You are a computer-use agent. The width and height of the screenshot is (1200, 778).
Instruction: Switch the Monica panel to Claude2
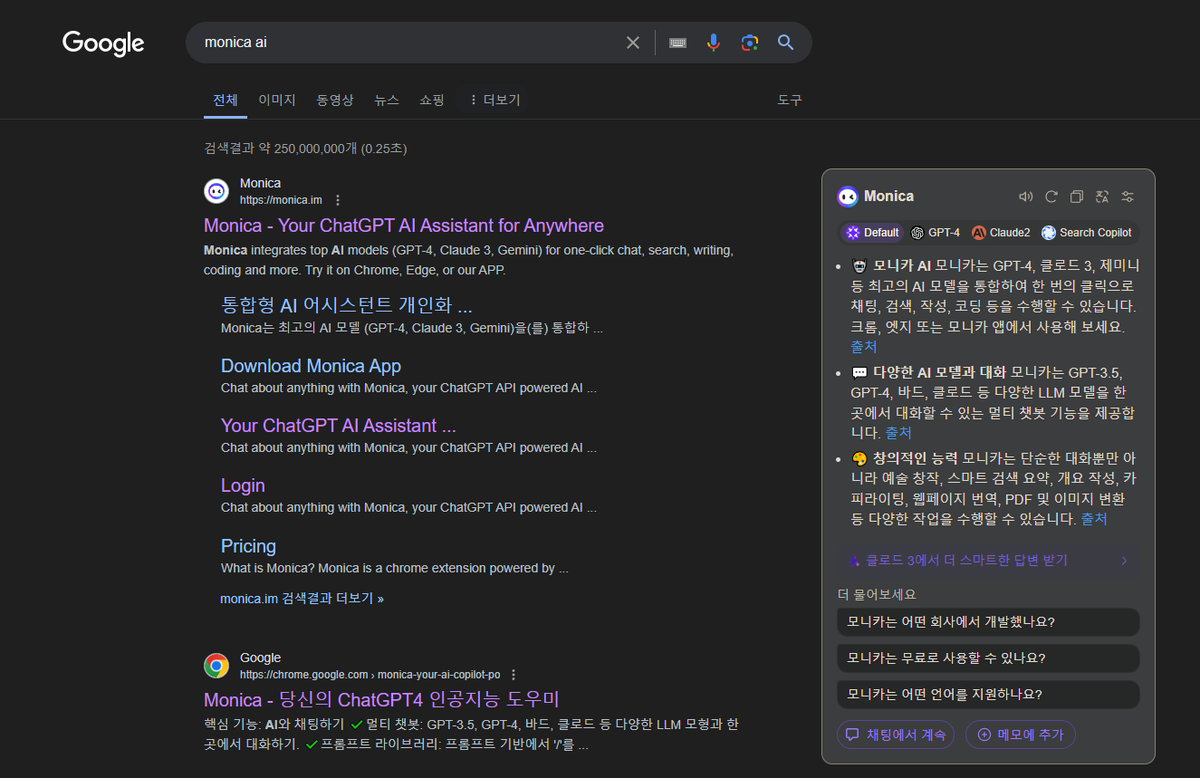tap(1001, 233)
